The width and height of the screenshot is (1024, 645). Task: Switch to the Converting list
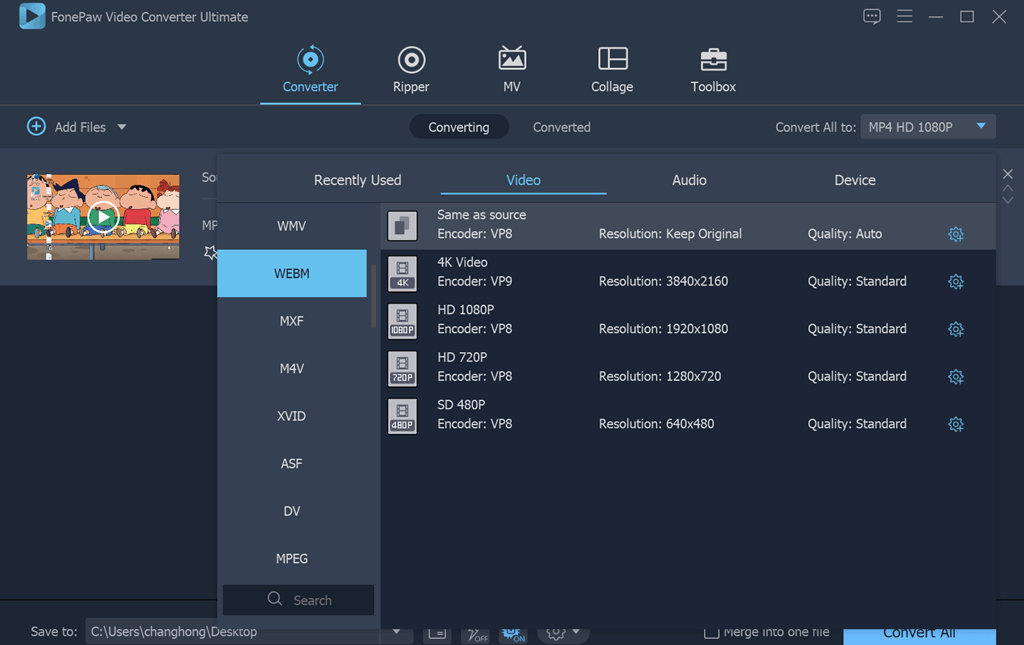[x=458, y=127]
